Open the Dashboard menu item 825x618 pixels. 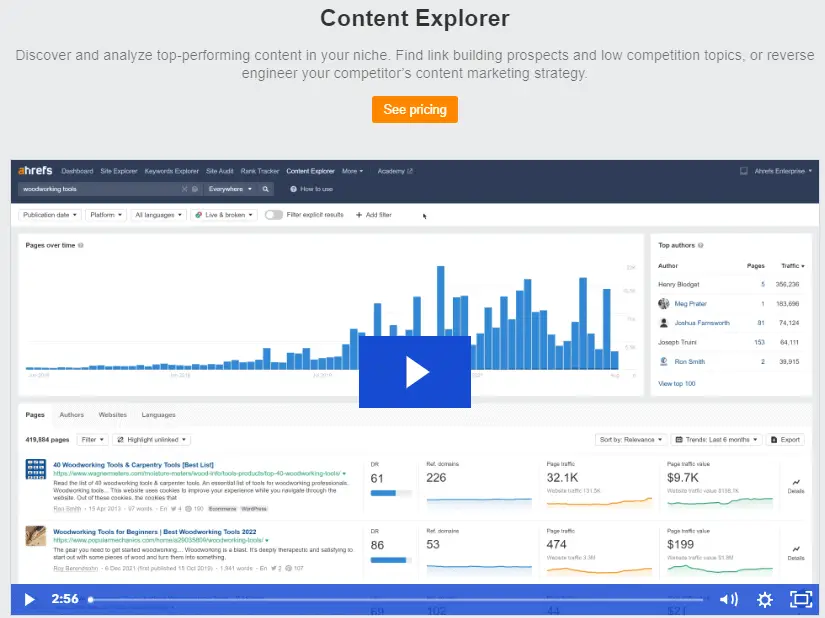point(77,171)
